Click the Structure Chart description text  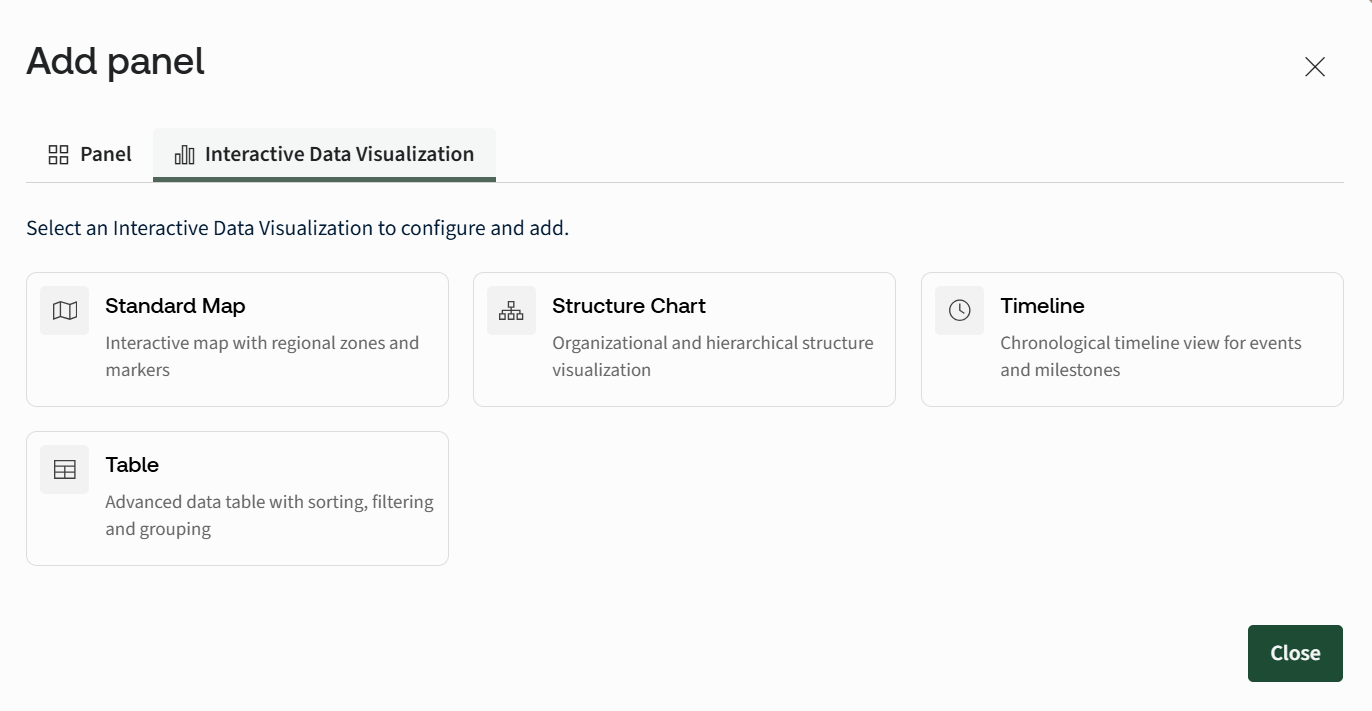pos(713,356)
